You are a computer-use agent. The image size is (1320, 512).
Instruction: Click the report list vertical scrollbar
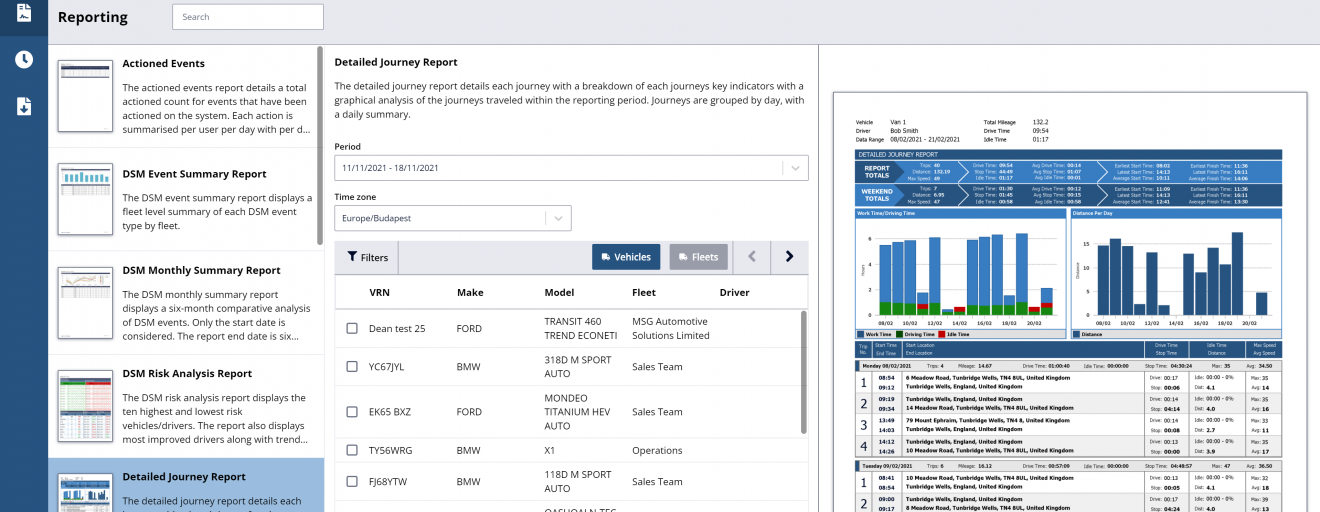[x=320, y=145]
